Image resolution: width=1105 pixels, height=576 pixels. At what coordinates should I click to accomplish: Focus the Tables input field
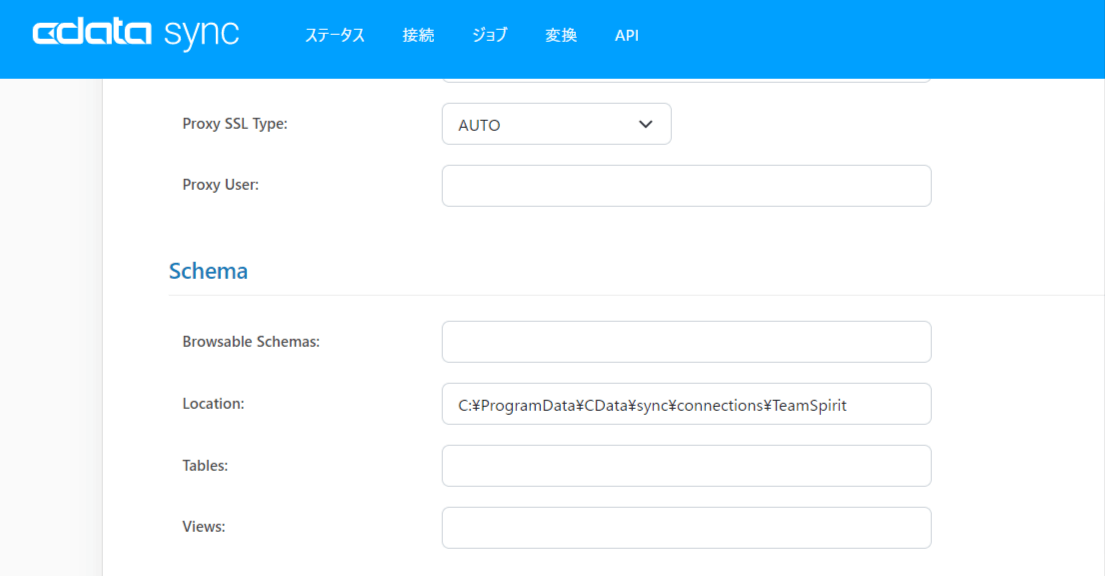(x=686, y=465)
